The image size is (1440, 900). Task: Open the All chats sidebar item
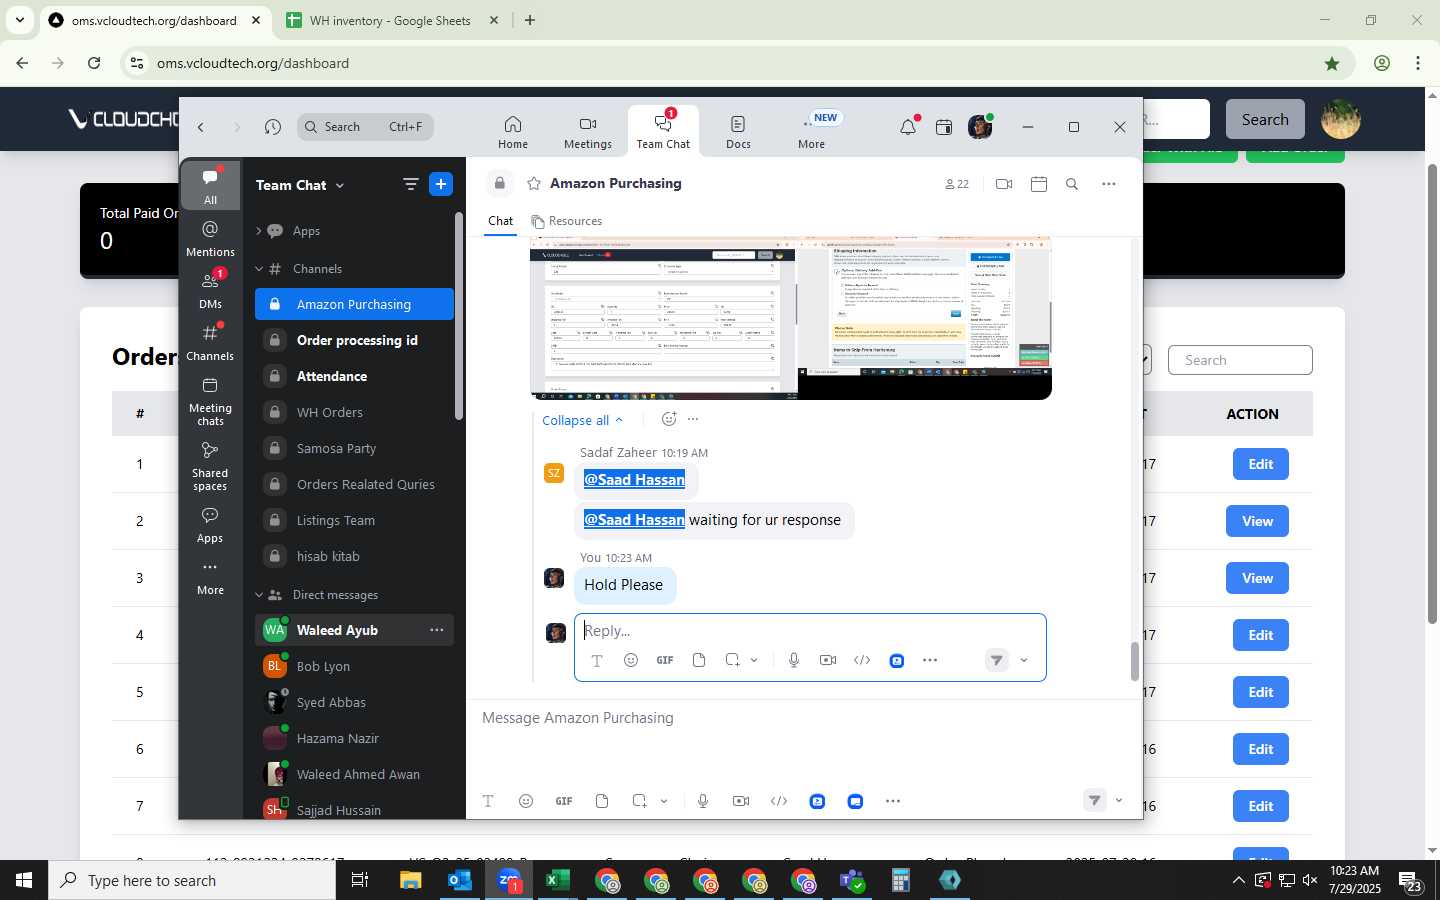pos(210,186)
